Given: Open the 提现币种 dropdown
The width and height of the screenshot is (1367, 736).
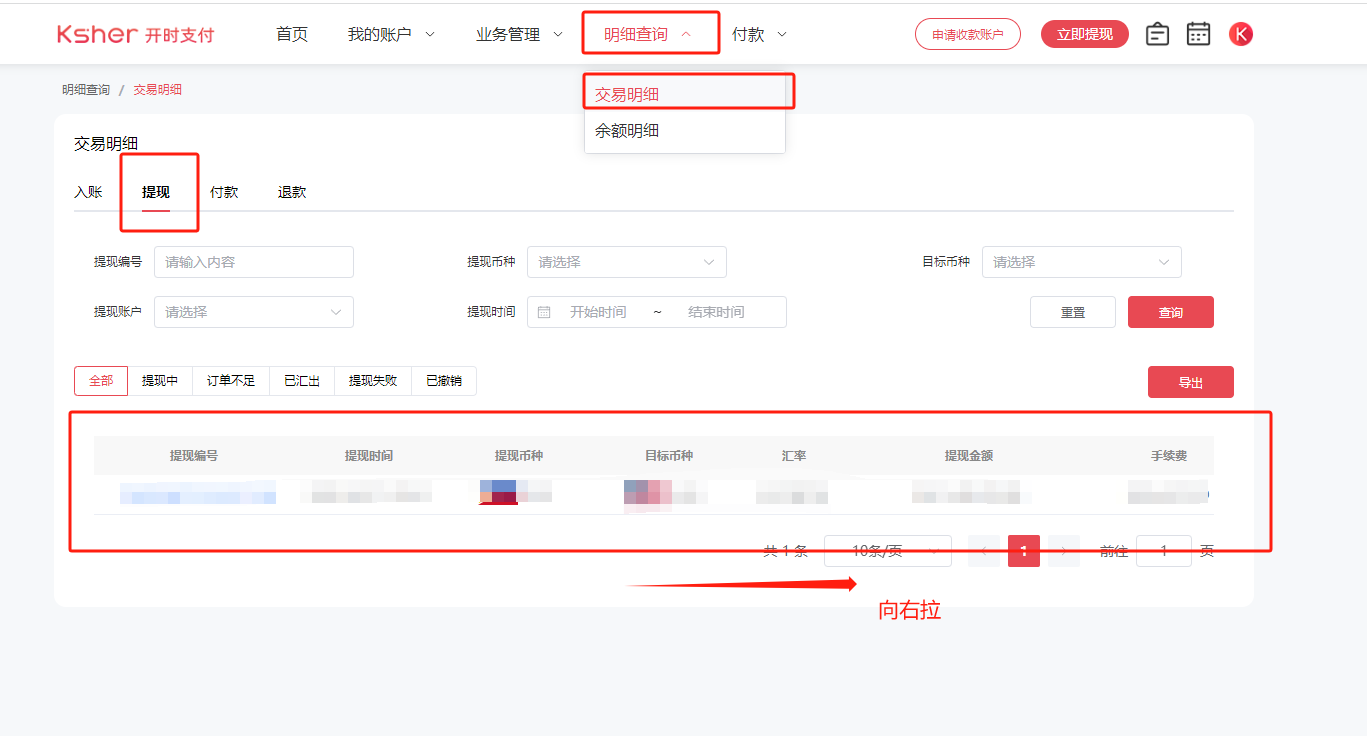Looking at the screenshot, I should coord(627,262).
